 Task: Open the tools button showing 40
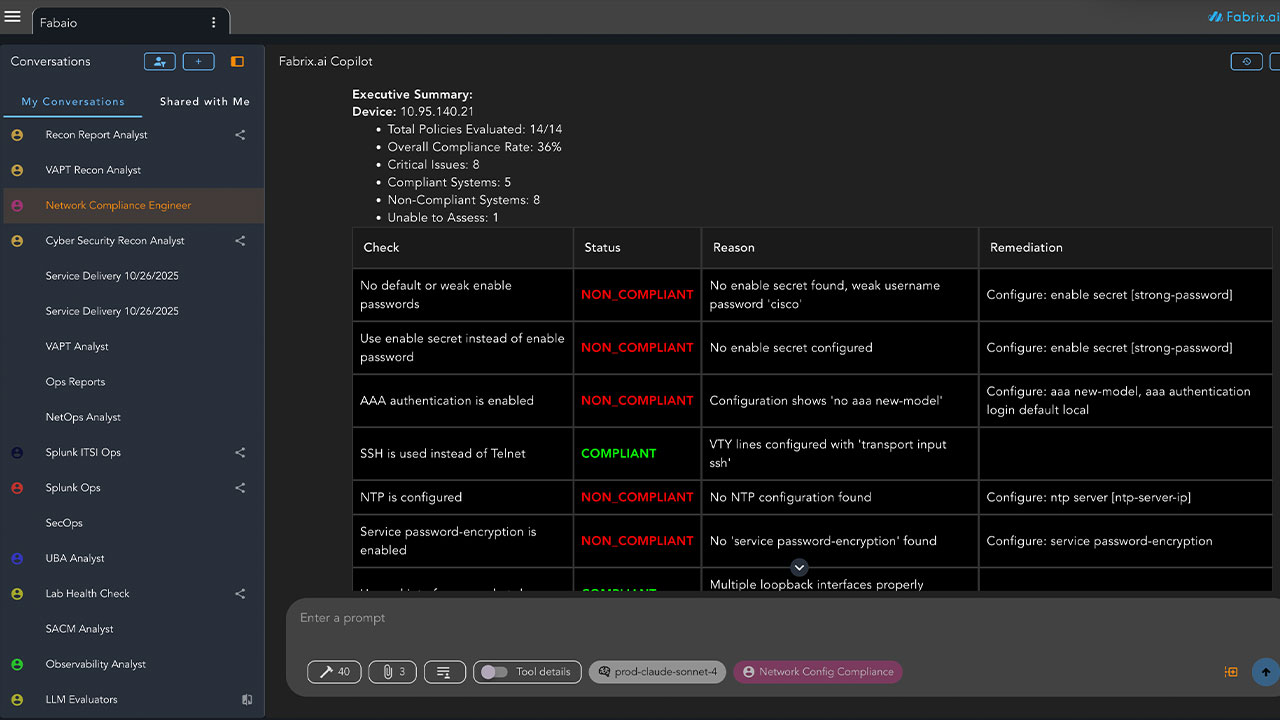click(x=334, y=672)
